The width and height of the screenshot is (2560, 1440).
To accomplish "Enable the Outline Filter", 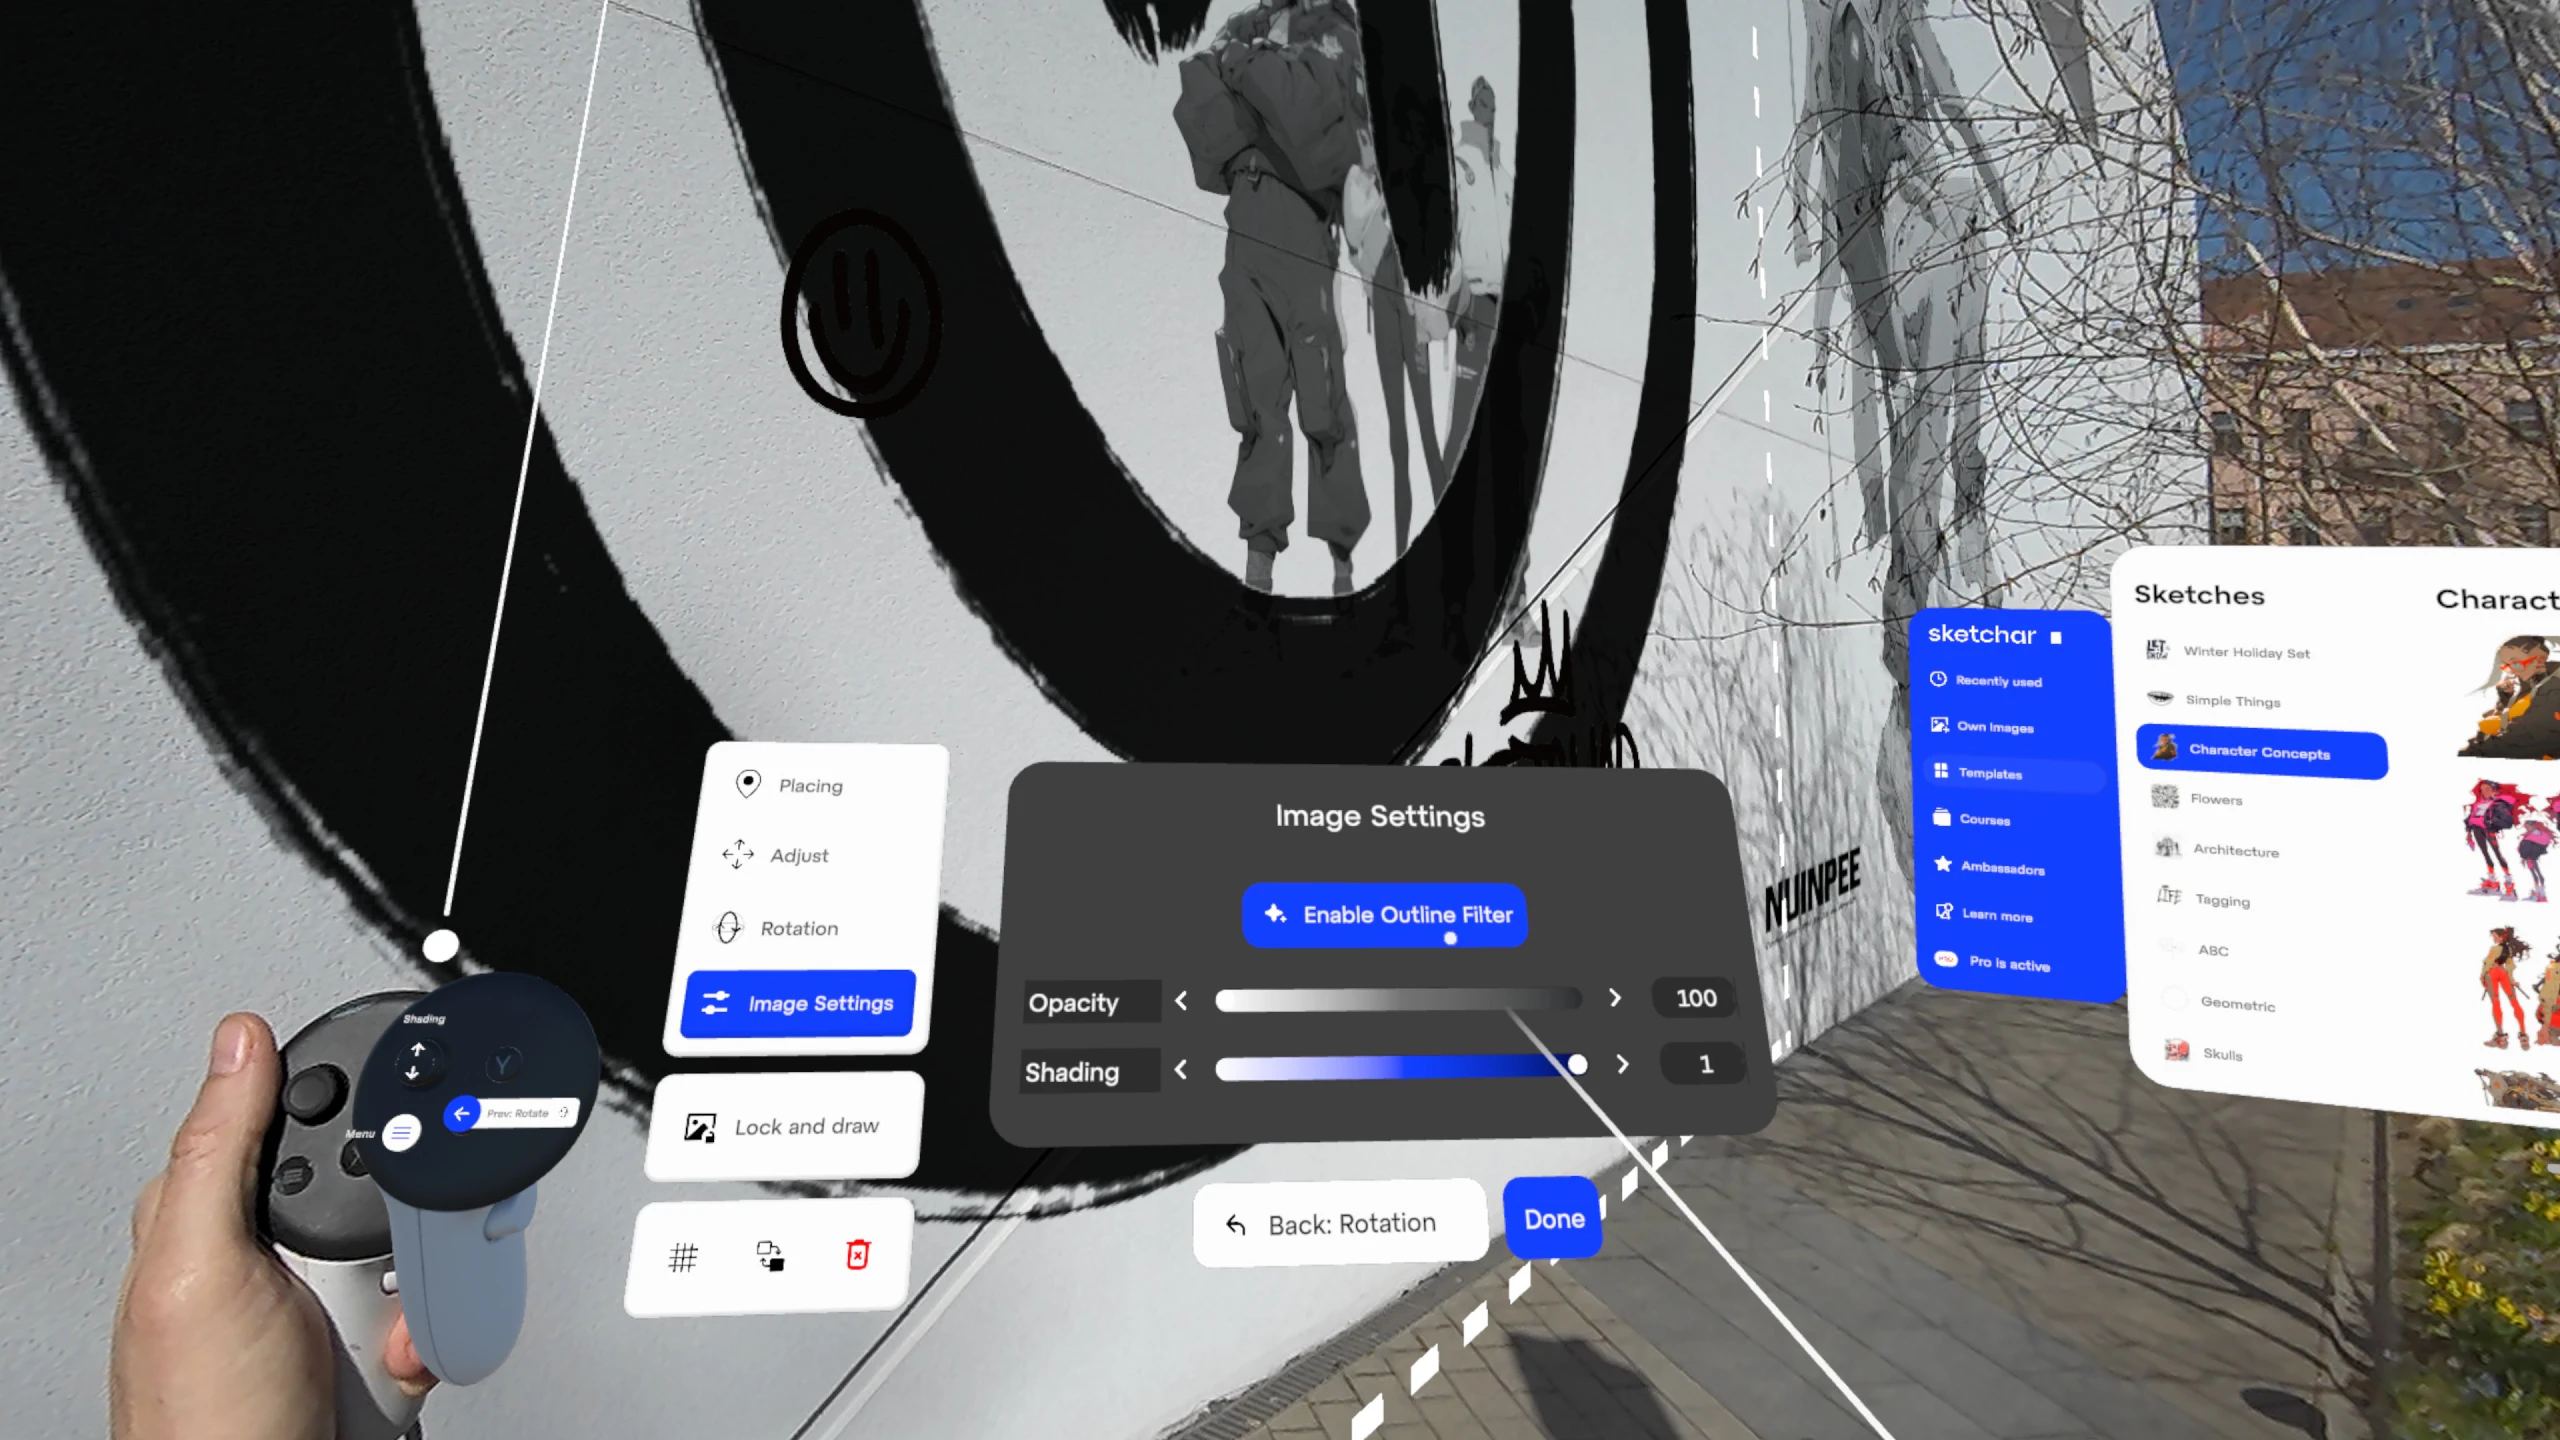I will (1385, 914).
